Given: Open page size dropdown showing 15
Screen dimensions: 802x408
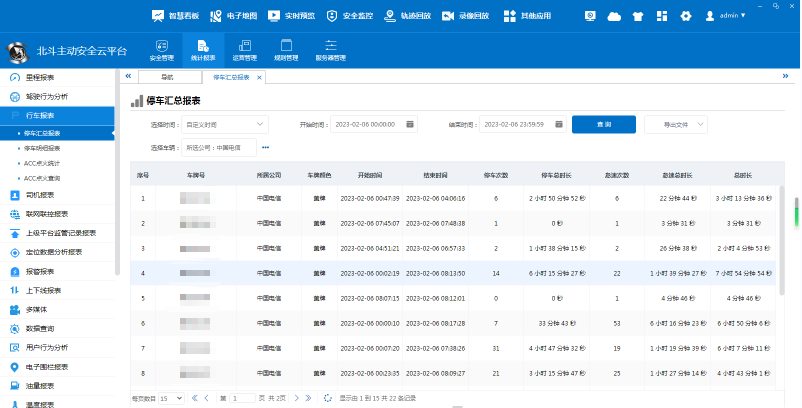Looking at the screenshot, I should (x=171, y=398).
